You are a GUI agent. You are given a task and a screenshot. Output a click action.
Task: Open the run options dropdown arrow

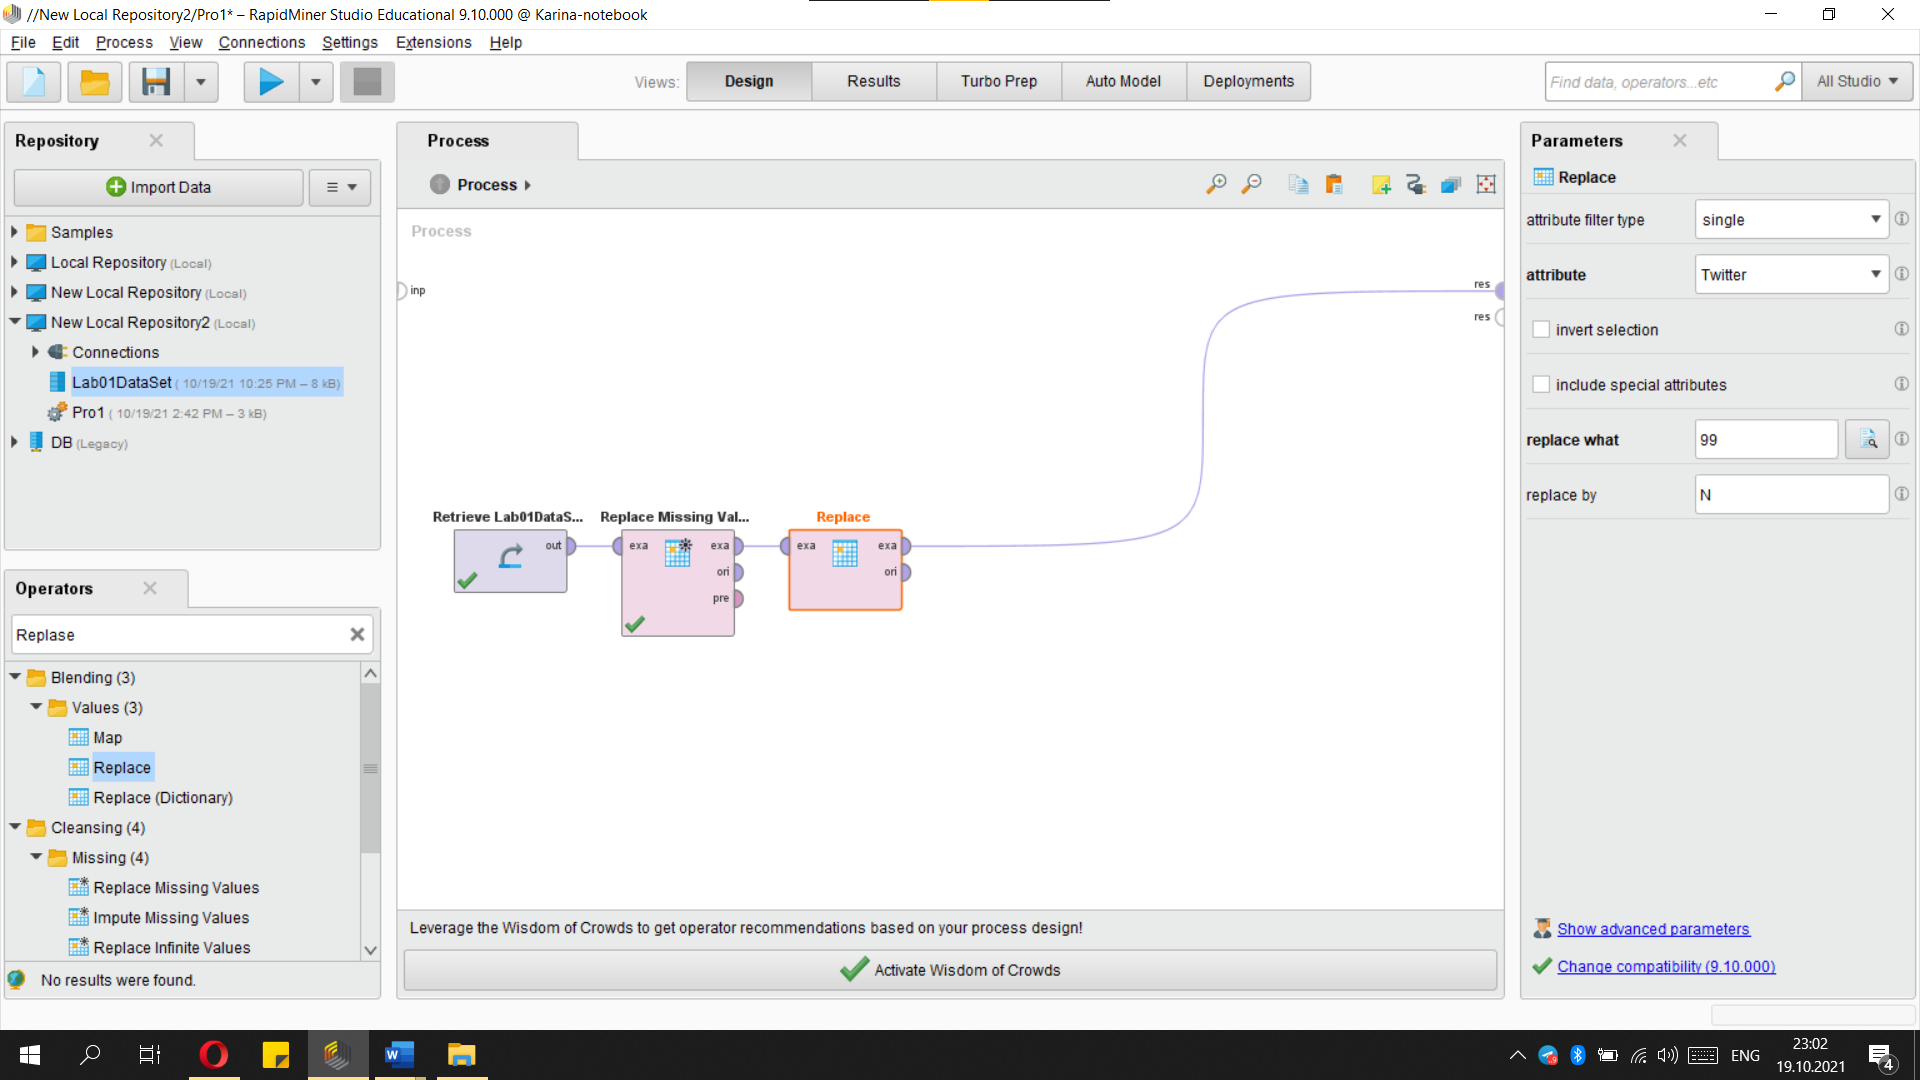point(316,81)
